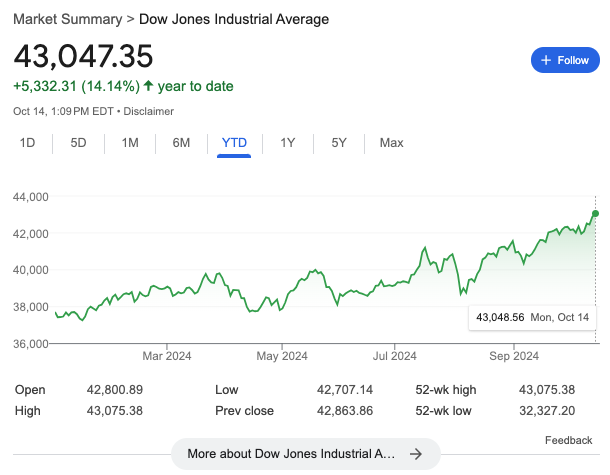Click the arrow icon in More about button
Image resolution: width=610 pixels, height=475 pixels.
tap(416, 454)
